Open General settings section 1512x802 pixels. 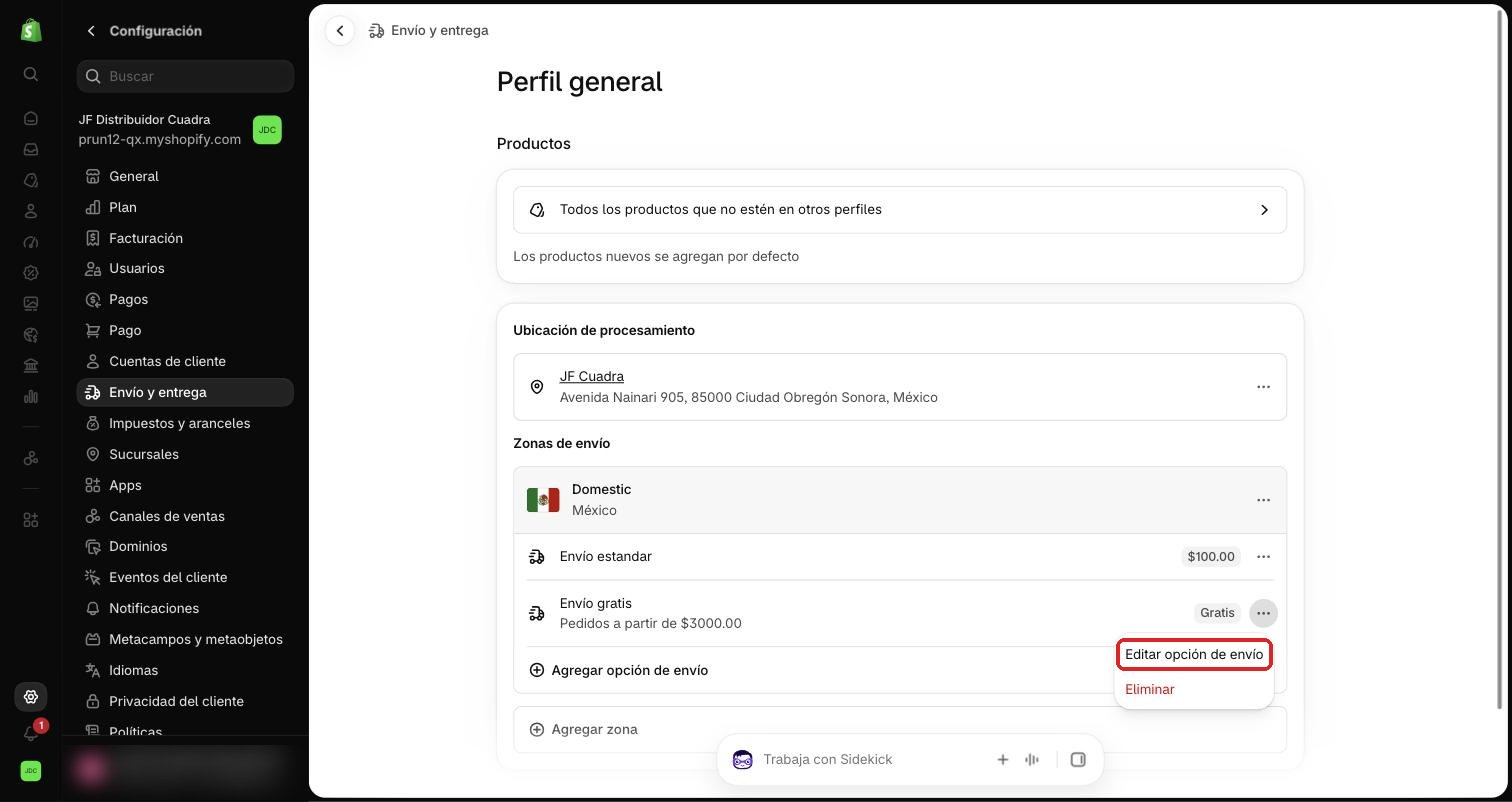pyautogui.click(x=185, y=176)
